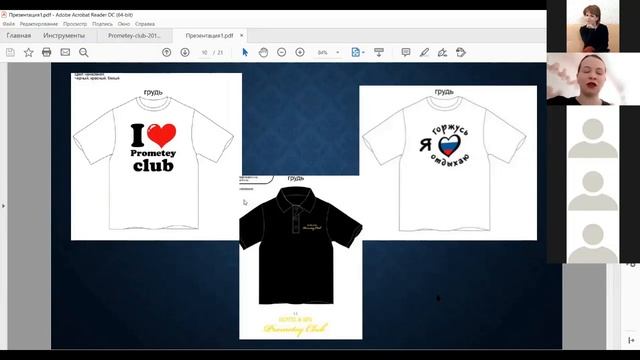Image resolution: width=640 pixels, height=360 pixels.
Task: Click the scrolling mode toolbar icon
Action: pos(379,52)
